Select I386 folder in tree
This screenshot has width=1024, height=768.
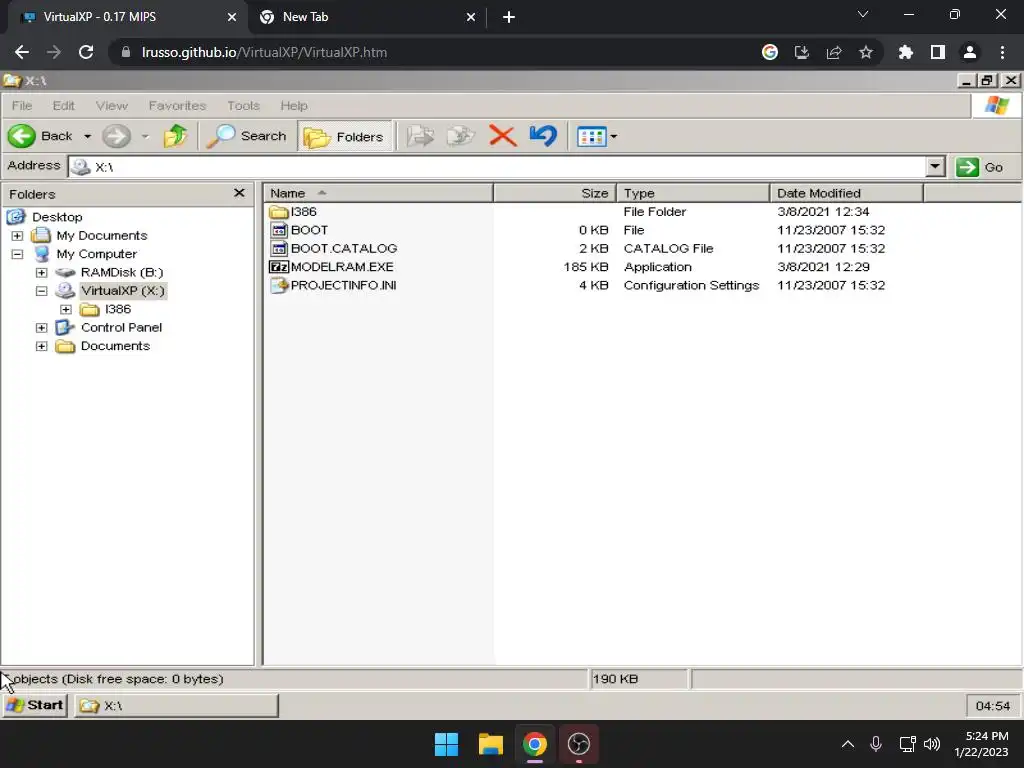[x=118, y=309]
